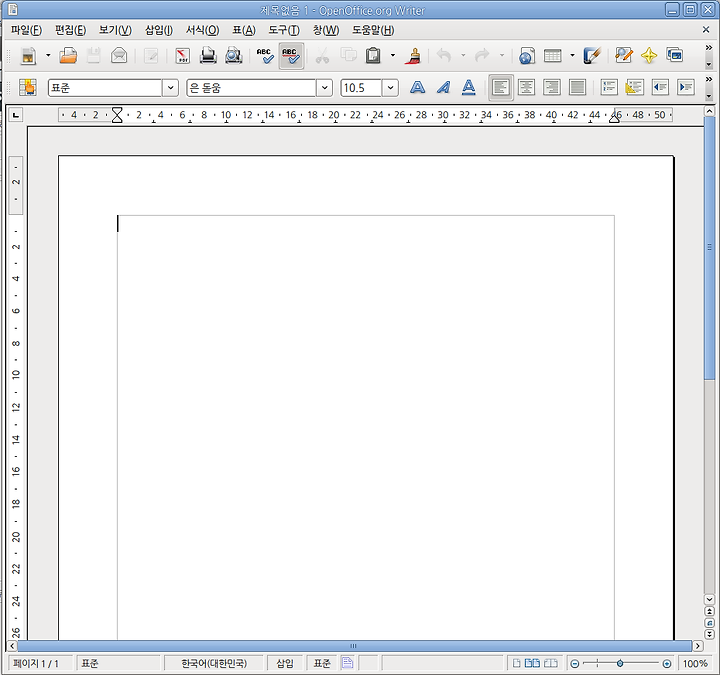Expand the Table insert dropdown arrow
This screenshot has width=720, height=675.
pyautogui.click(x=572, y=56)
